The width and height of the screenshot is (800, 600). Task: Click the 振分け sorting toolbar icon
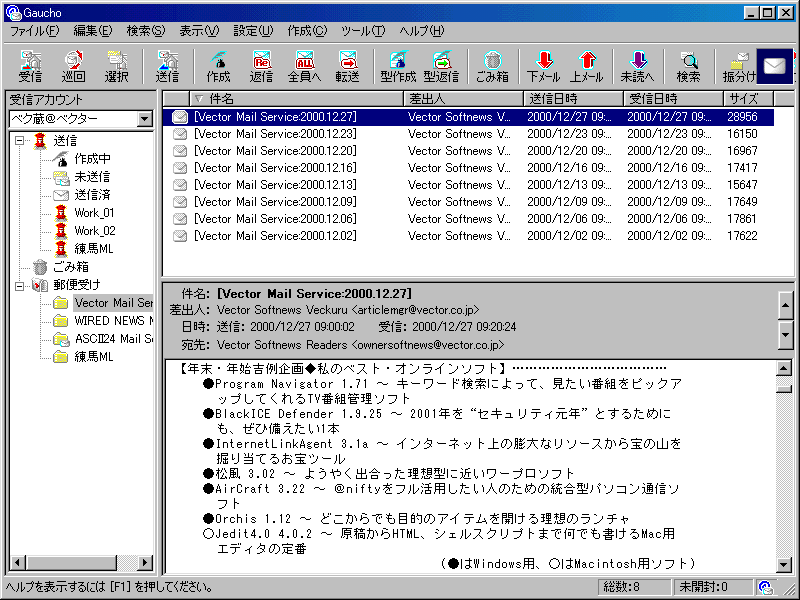(x=739, y=66)
